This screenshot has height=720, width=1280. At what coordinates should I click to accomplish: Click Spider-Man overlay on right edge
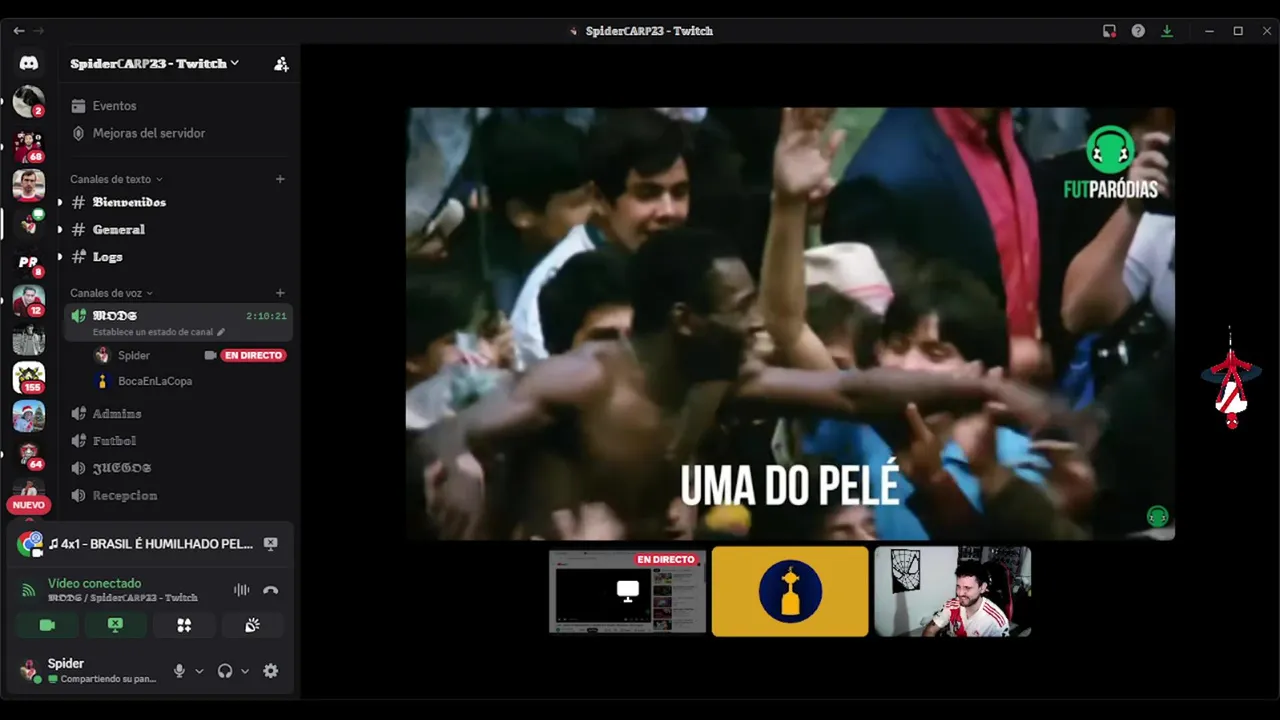[1231, 378]
